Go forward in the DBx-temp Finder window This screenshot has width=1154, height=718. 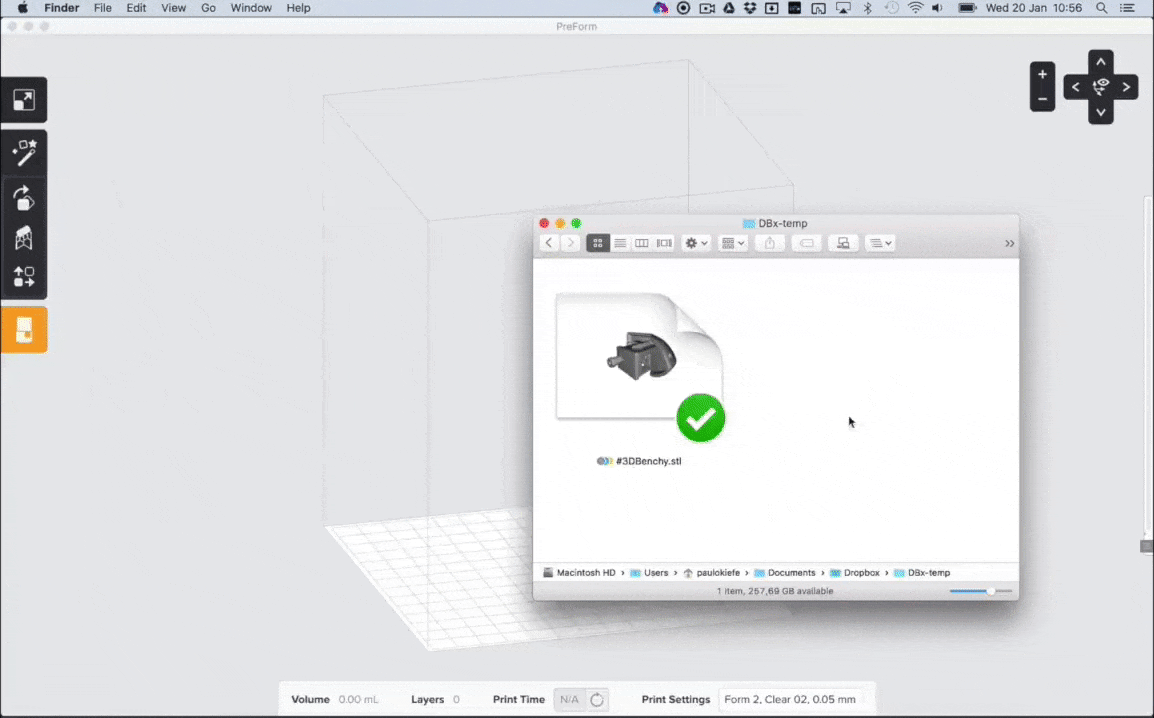pyautogui.click(x=570, y=243)
